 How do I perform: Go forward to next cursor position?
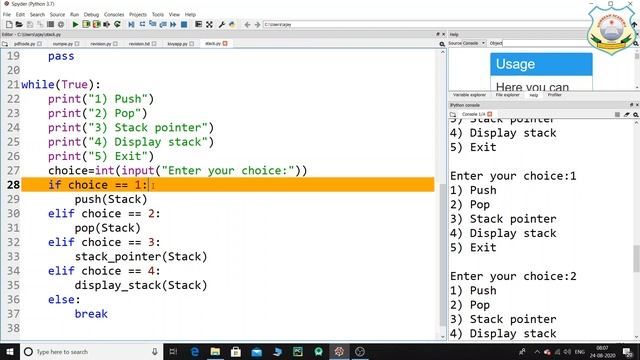pos(257,24)
